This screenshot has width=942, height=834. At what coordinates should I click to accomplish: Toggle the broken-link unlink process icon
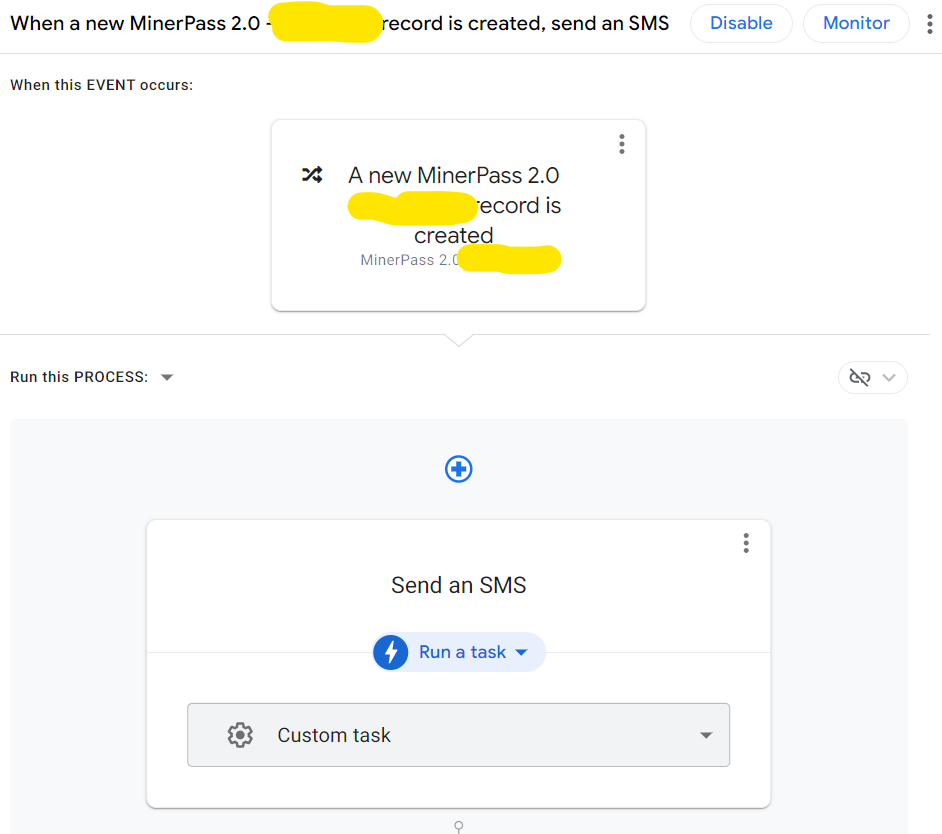click(859, 377)
